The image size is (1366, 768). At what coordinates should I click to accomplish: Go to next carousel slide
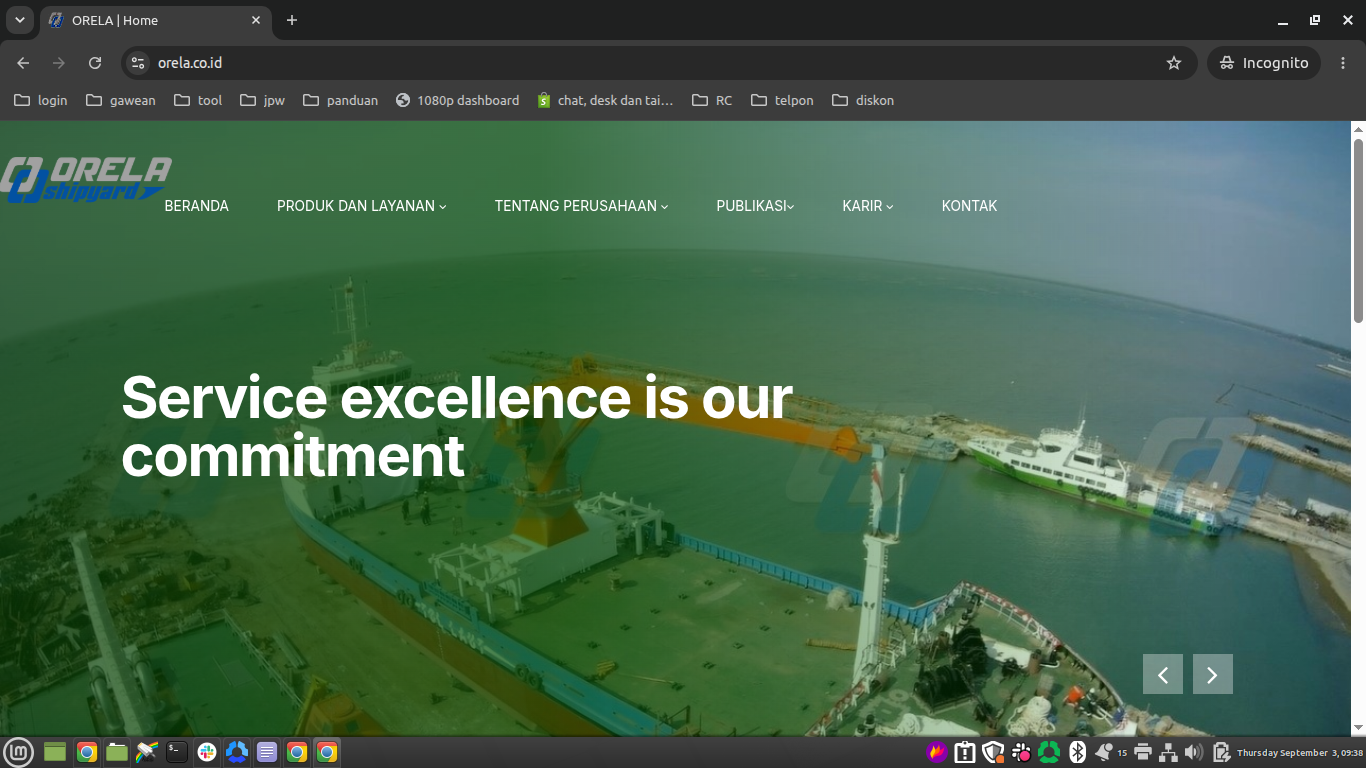click(1212, 674)
